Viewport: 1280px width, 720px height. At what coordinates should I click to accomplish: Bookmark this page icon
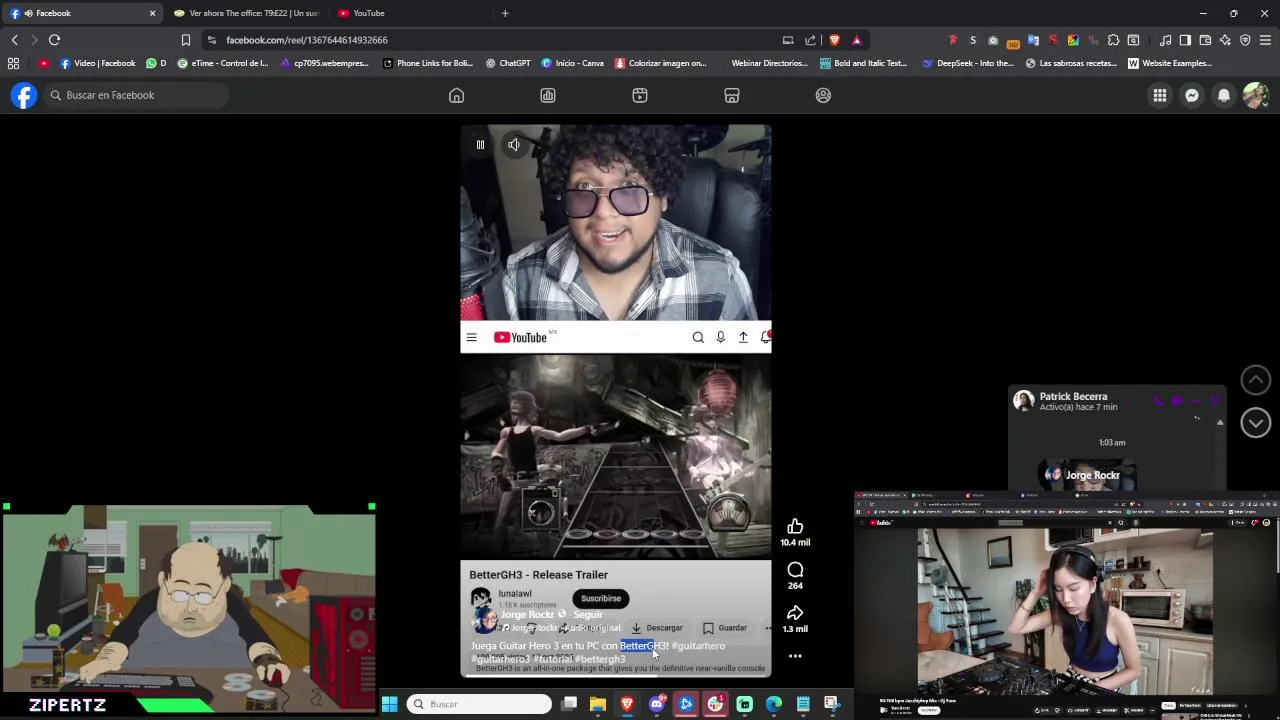(x=186, y=40)
